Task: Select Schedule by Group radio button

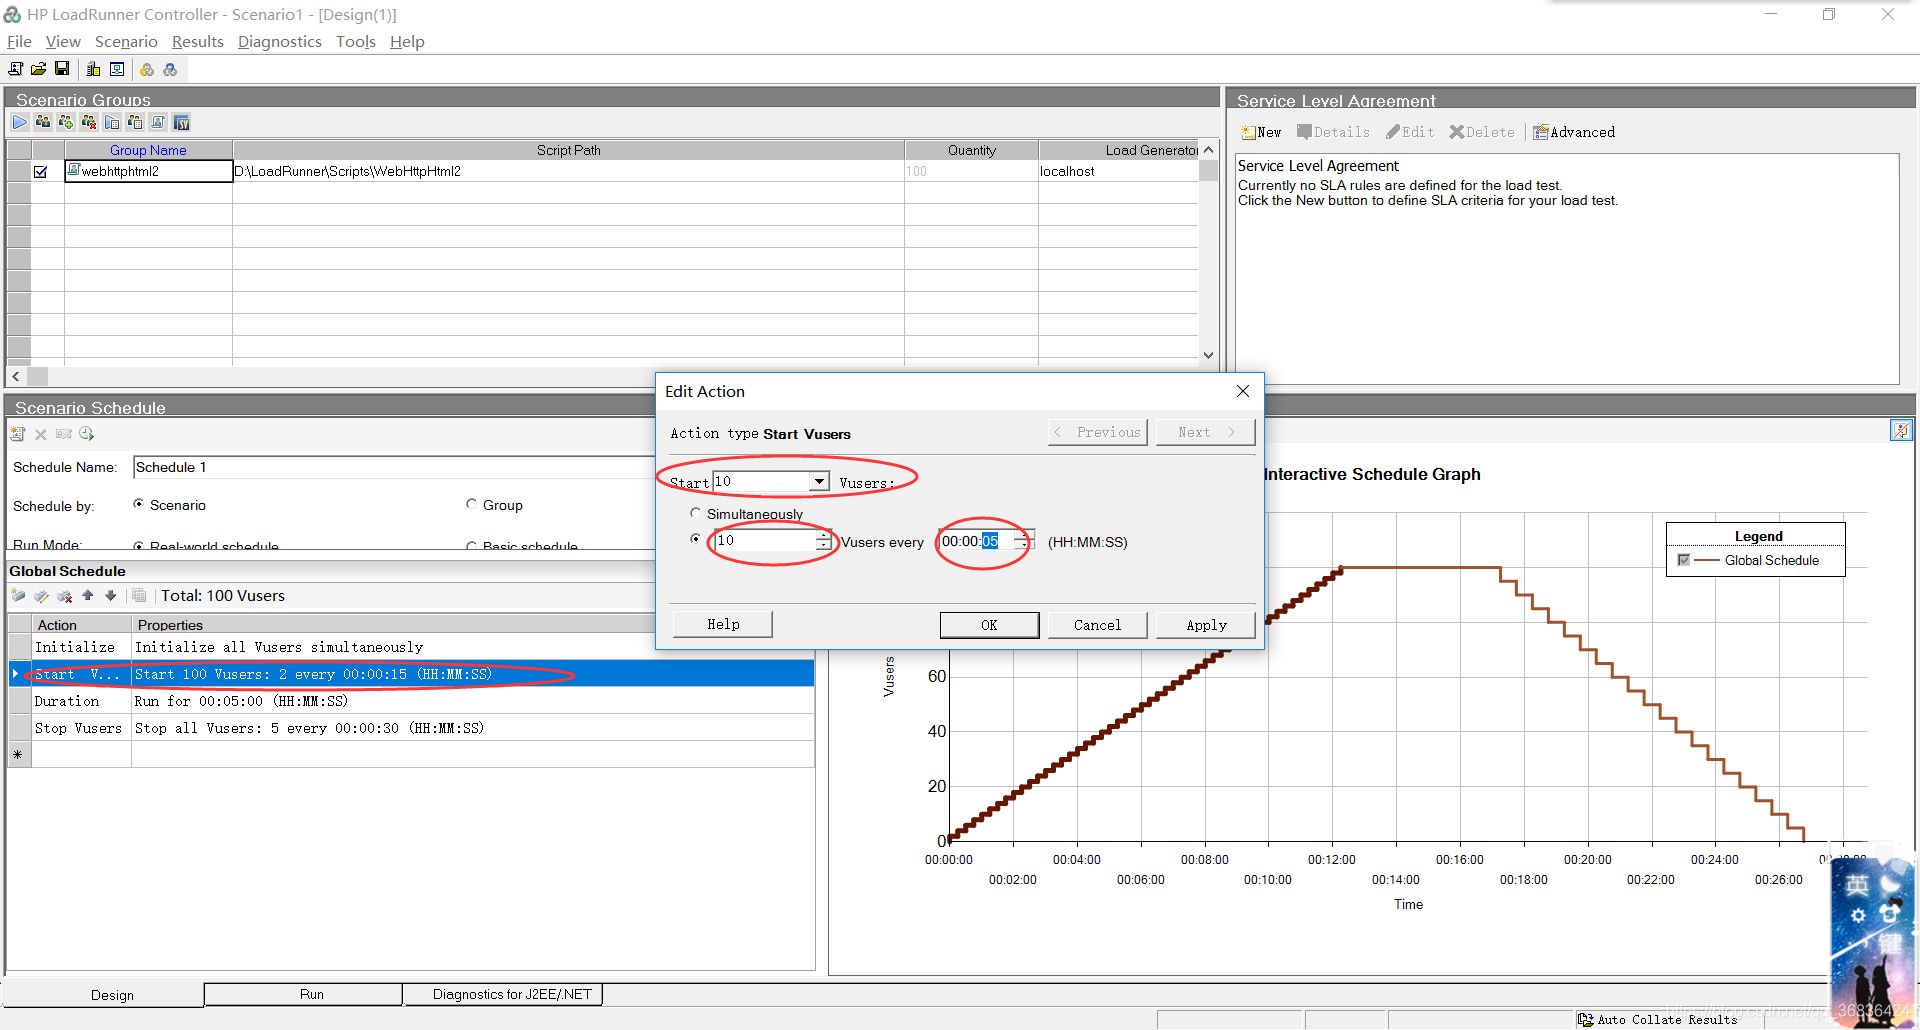Action: point(471,504)
